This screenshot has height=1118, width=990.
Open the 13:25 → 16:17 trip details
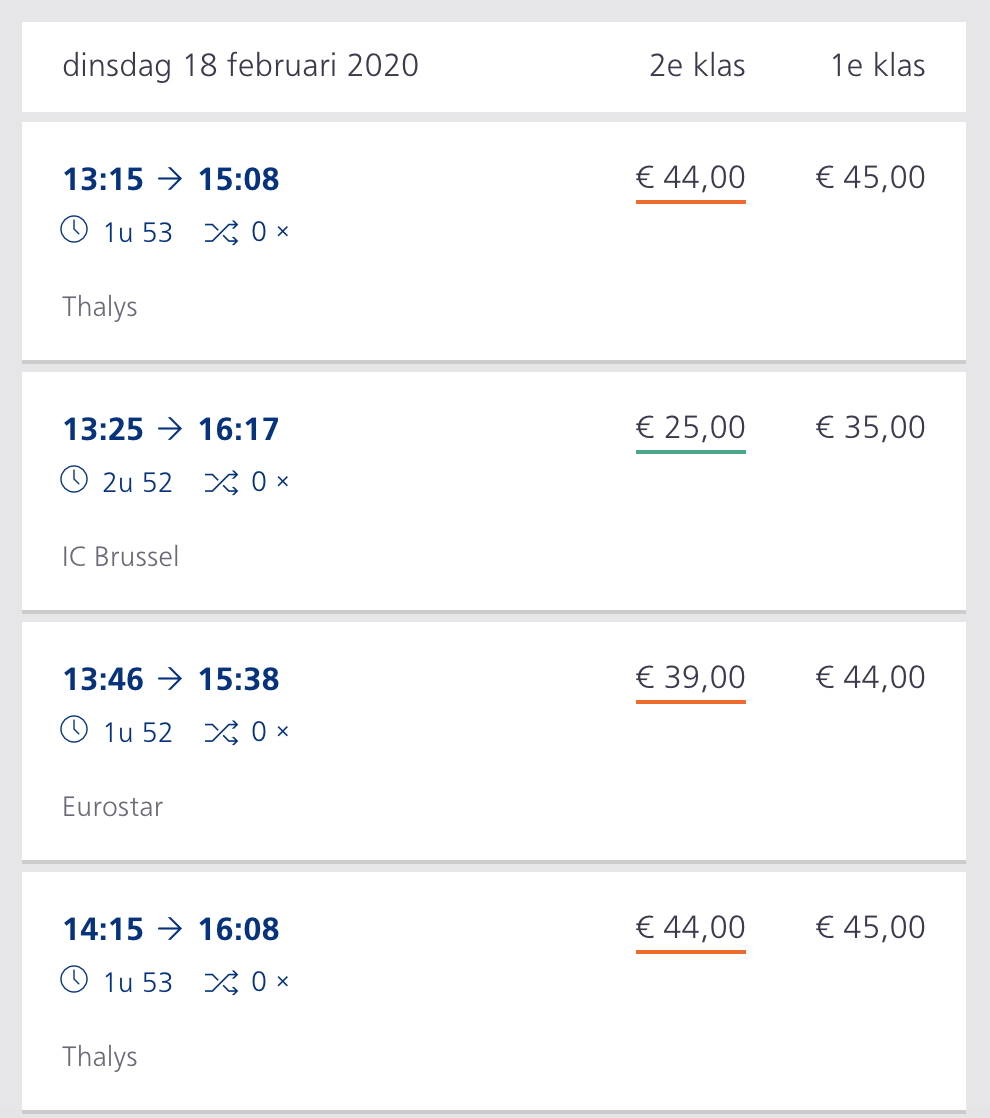171,430
